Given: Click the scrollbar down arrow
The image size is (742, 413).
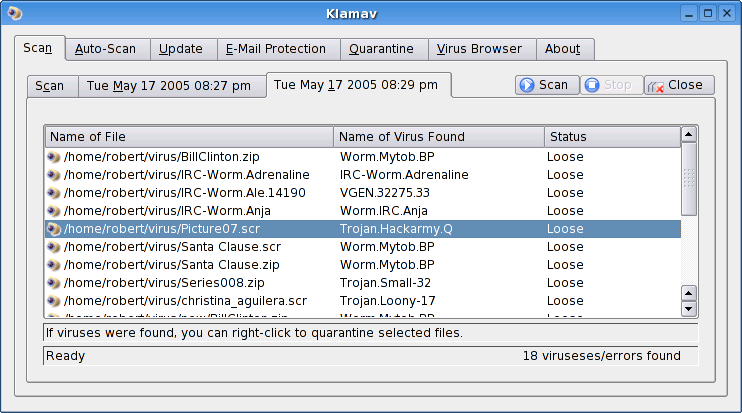Looking at the screenshot, I should point(689,309).
